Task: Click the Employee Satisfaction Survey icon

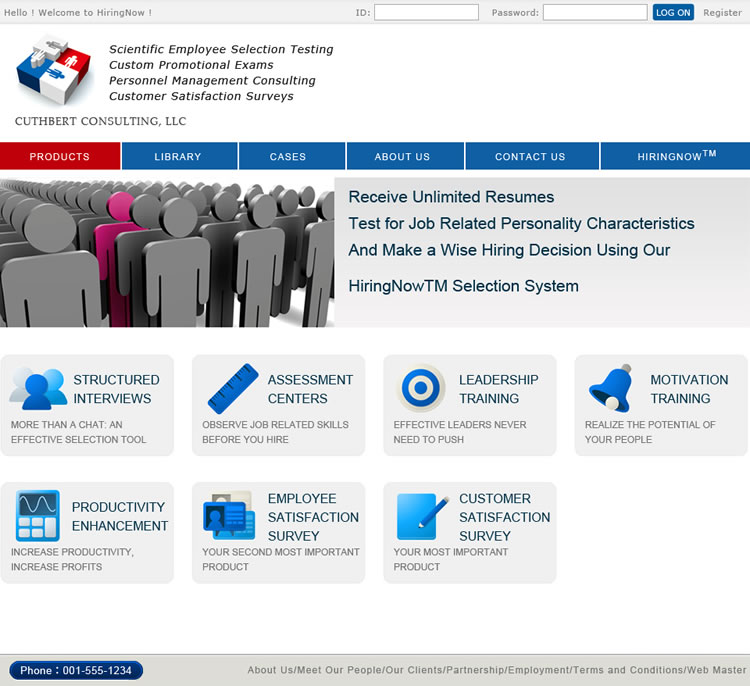Action: (x=229, y=516)
